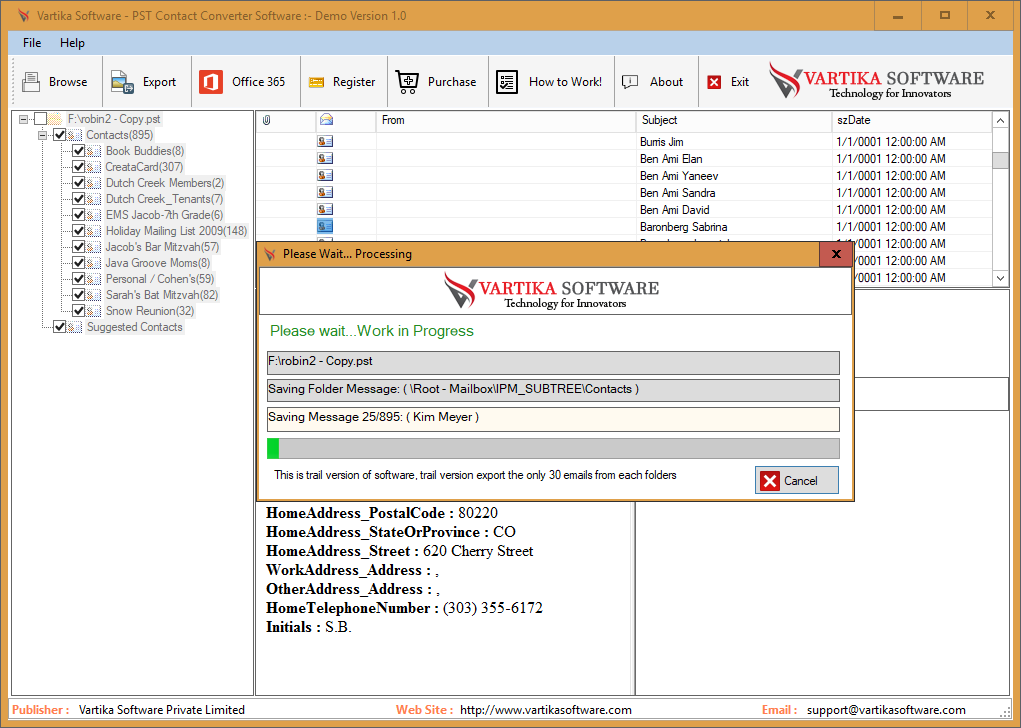This screenshot has width=1021, height=728.
Task: Uncheck the Suggested Contacts checkbox
Action: click(x=59, y=327)
